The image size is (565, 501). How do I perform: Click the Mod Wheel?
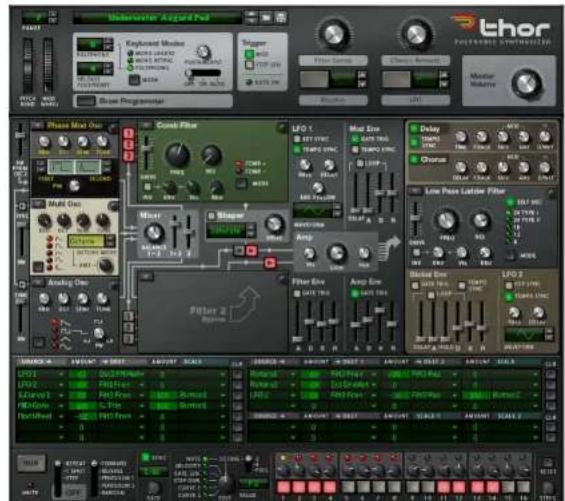tap(48, 66)
